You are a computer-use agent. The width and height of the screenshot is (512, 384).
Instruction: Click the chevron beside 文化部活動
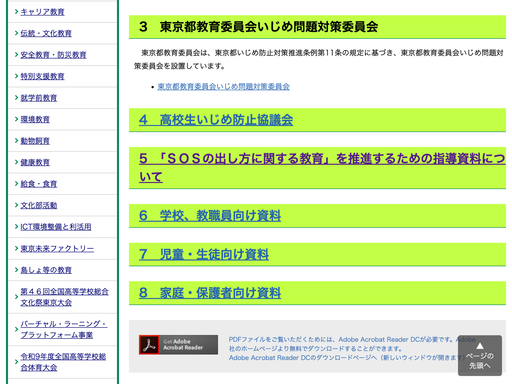[x=16, y=205]
